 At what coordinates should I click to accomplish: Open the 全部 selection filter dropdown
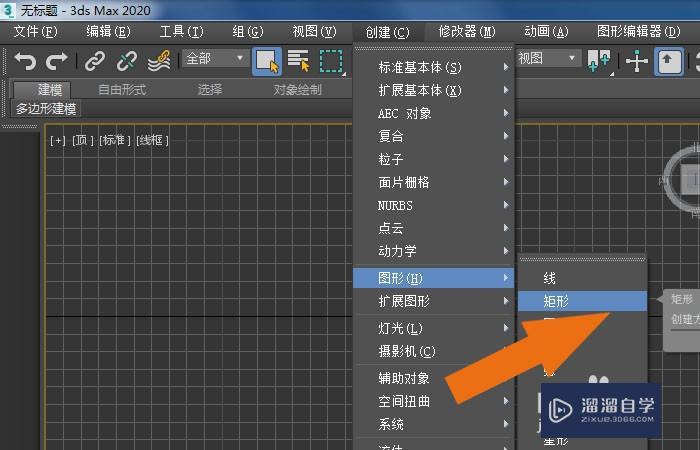pyautogui.click(x=216, y=58)
